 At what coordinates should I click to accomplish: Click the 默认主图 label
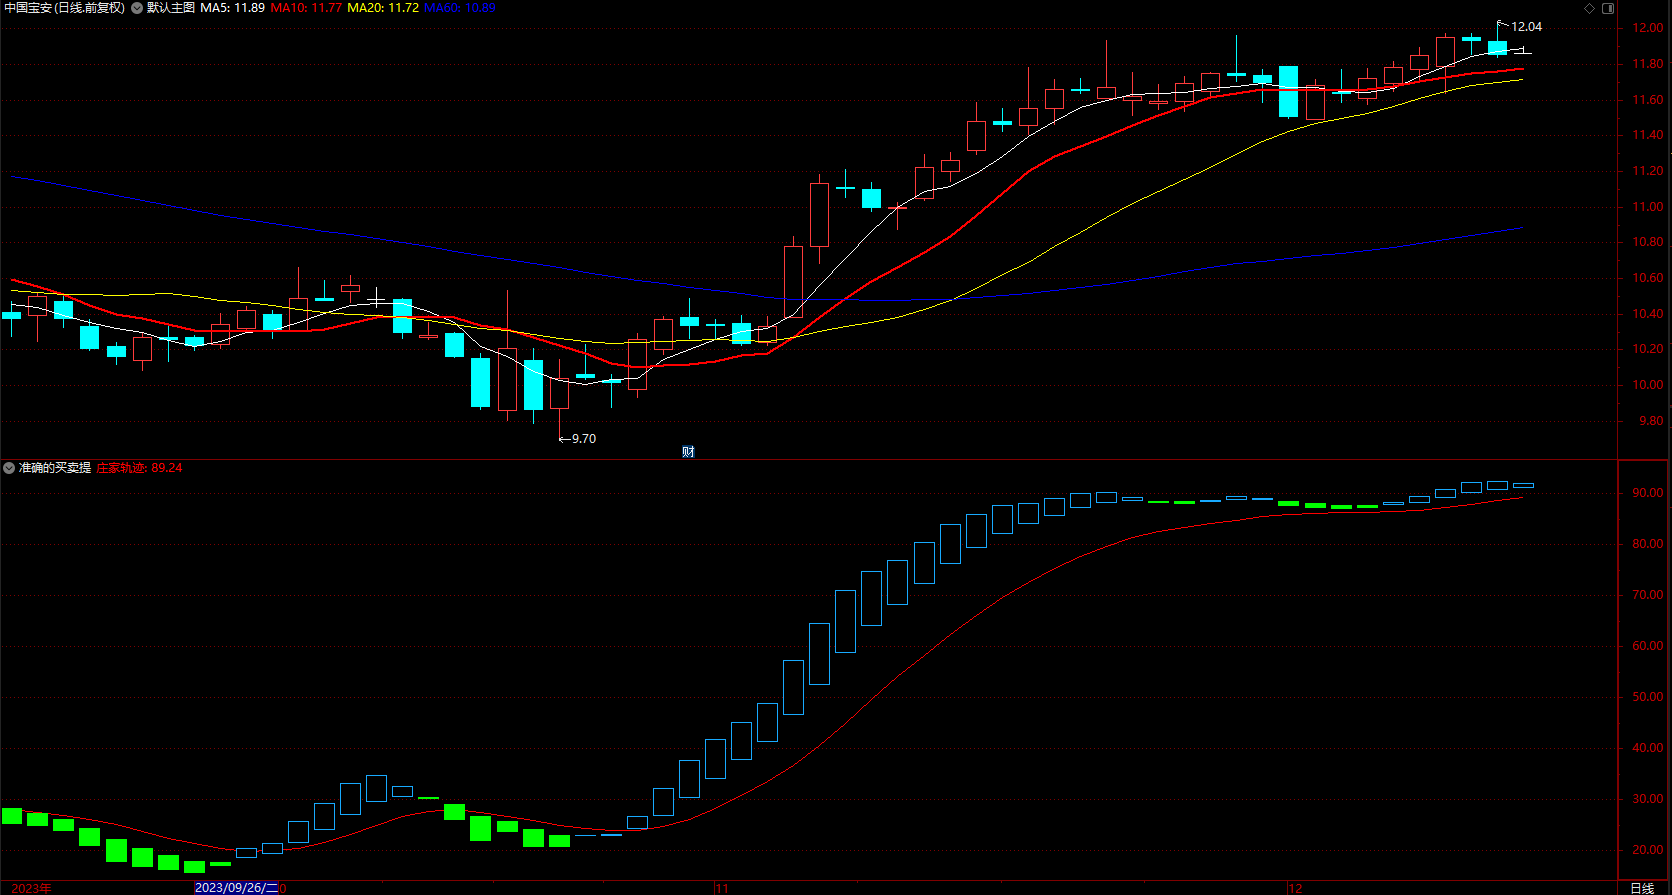[170, 8]
